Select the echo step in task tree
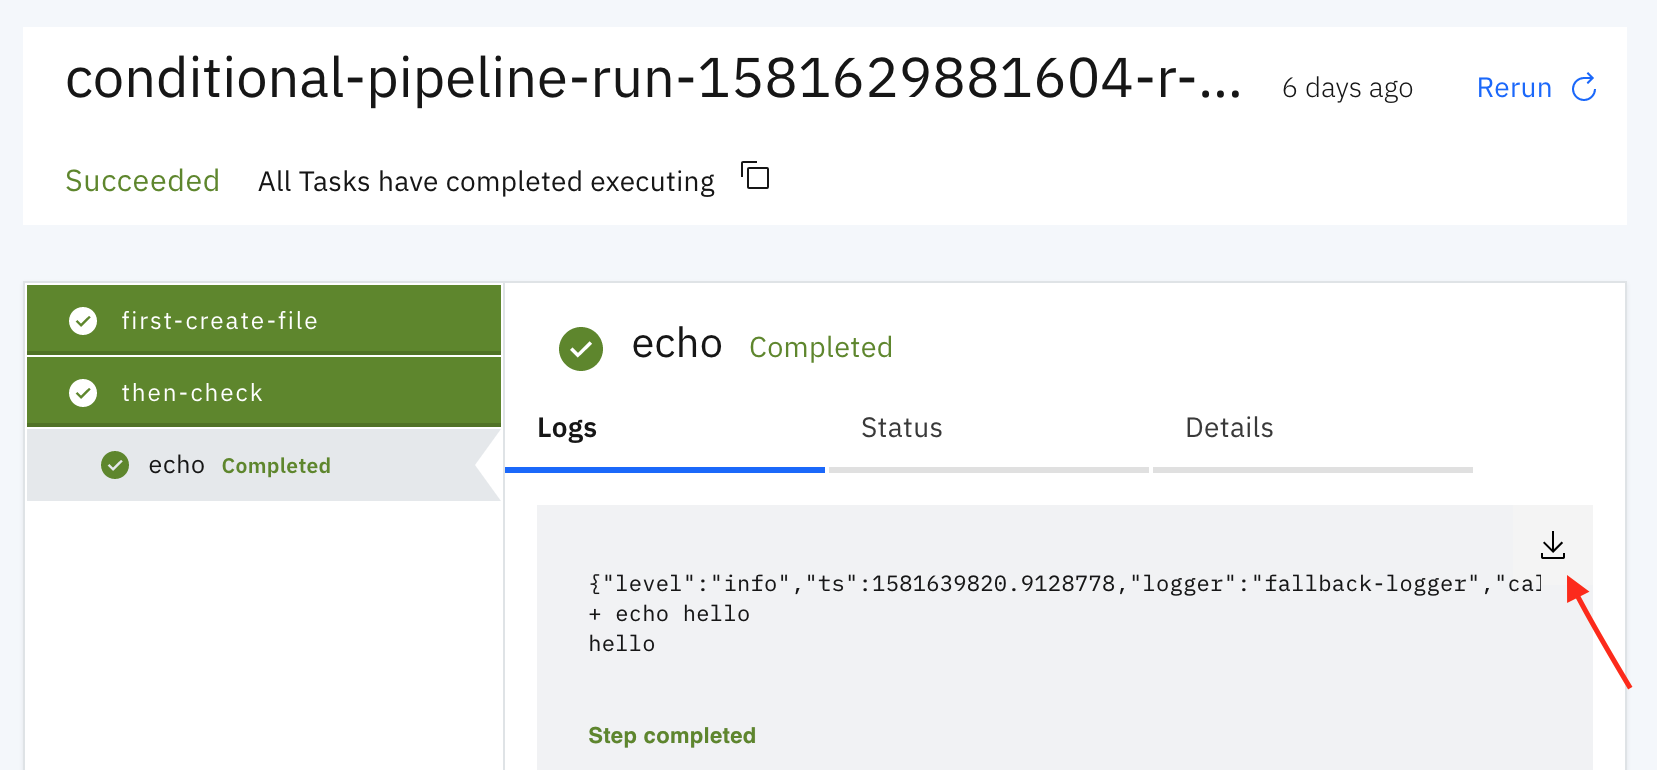The image size is (1657, 770). tap(264, 465)
